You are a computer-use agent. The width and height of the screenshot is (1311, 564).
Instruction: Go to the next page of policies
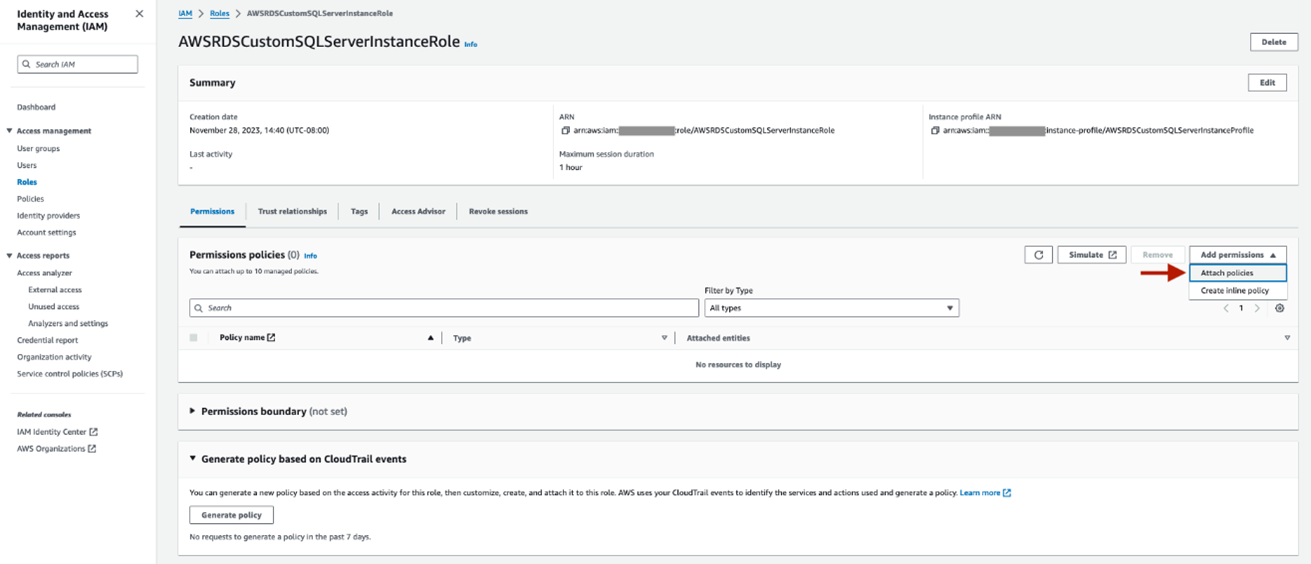(x=1257, y=308)
